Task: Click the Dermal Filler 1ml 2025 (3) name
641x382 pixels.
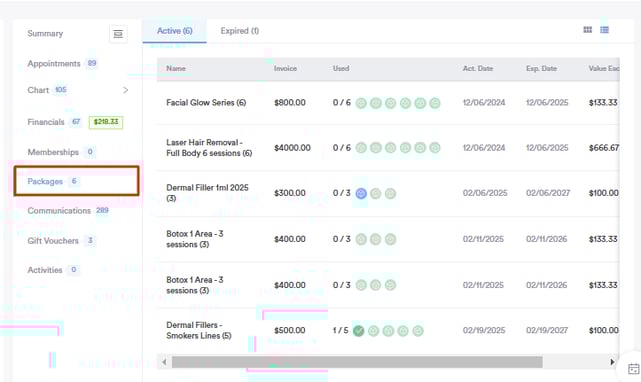Action: tap(207, 193)
